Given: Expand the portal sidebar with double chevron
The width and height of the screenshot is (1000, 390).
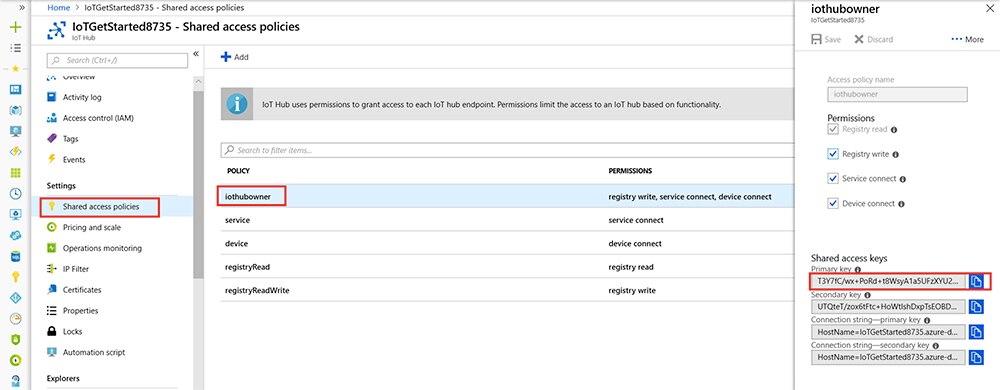Looking at the screenshot, I should click(x=22, y=7).
